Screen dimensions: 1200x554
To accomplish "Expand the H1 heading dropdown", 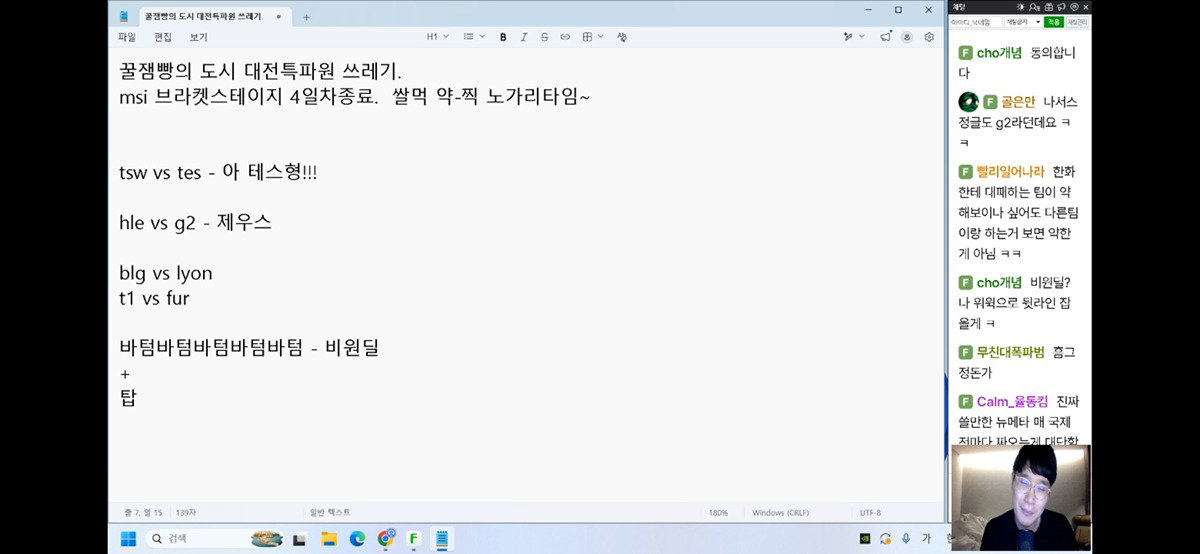I will pyautogui.click(x=437, y=37).
